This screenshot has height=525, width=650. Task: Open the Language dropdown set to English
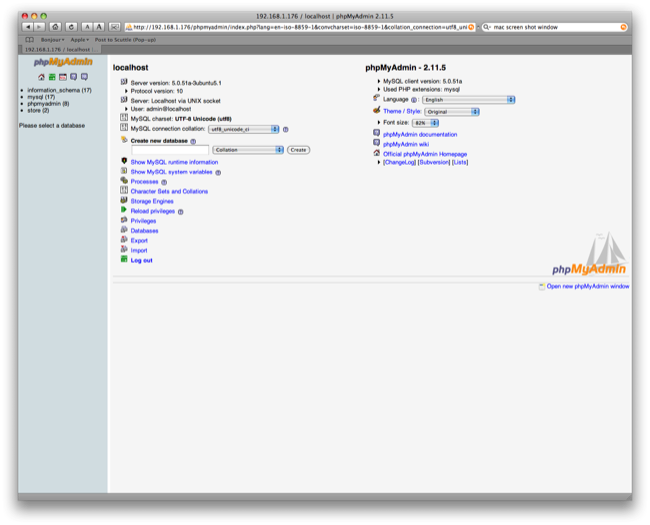pos(469,100)
